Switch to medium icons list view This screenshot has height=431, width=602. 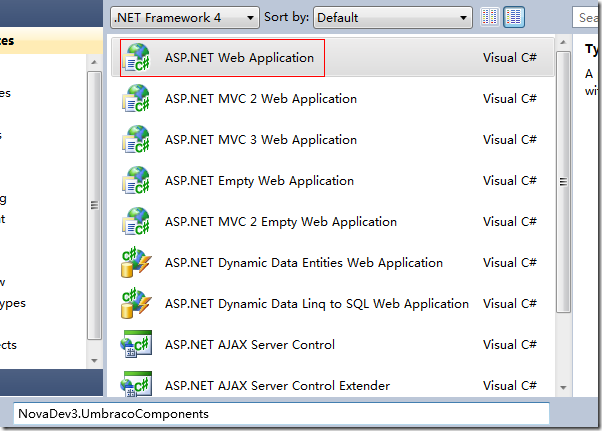point(514,17)
